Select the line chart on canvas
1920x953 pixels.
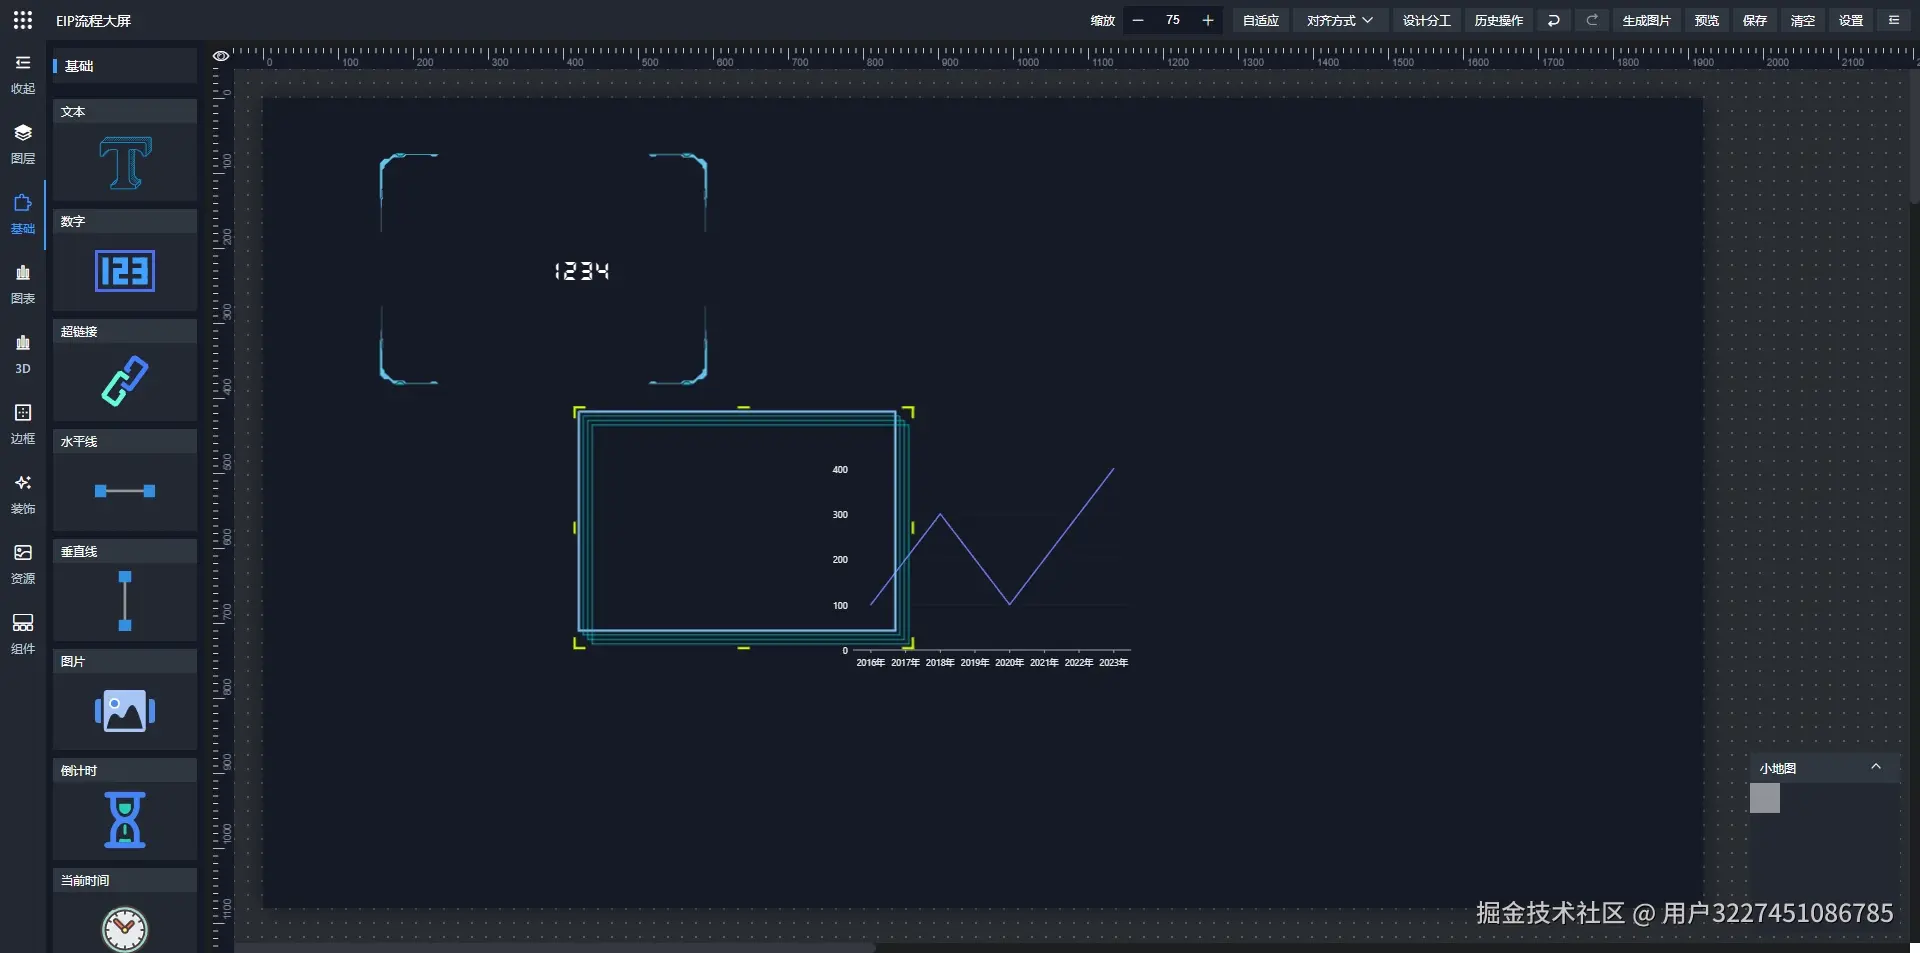[983, 565]
